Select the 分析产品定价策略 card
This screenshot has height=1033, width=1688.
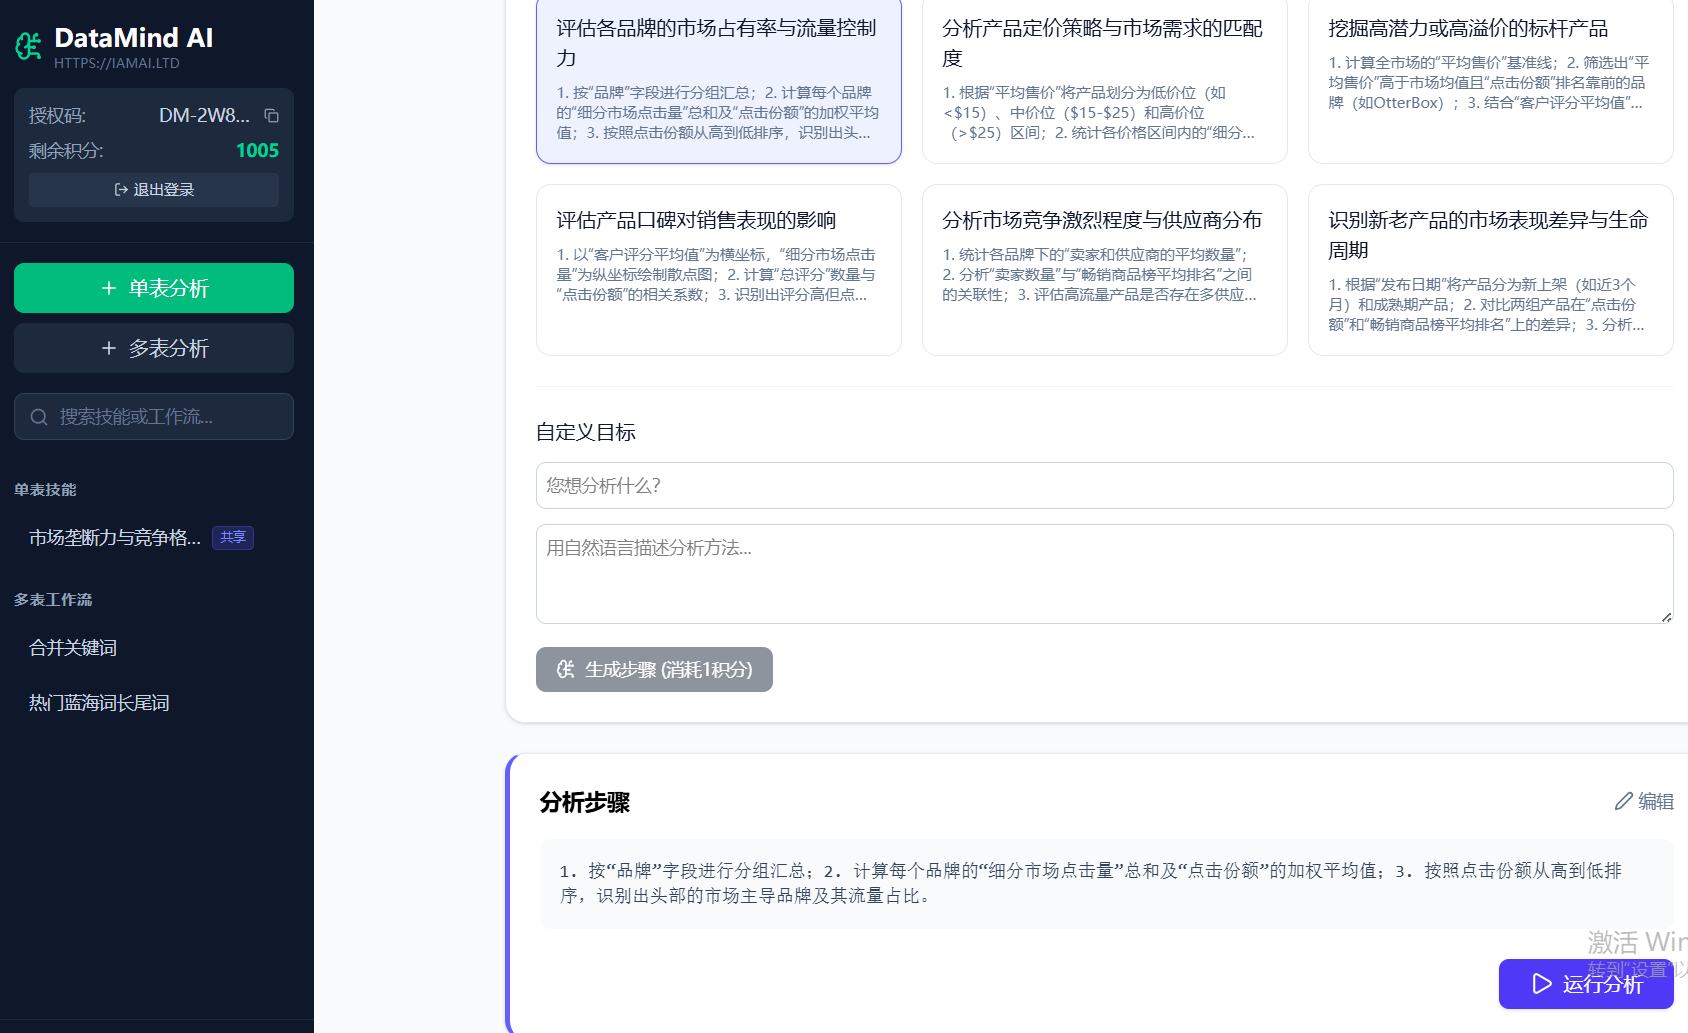pyautogui.click(x=1104, y=80)
